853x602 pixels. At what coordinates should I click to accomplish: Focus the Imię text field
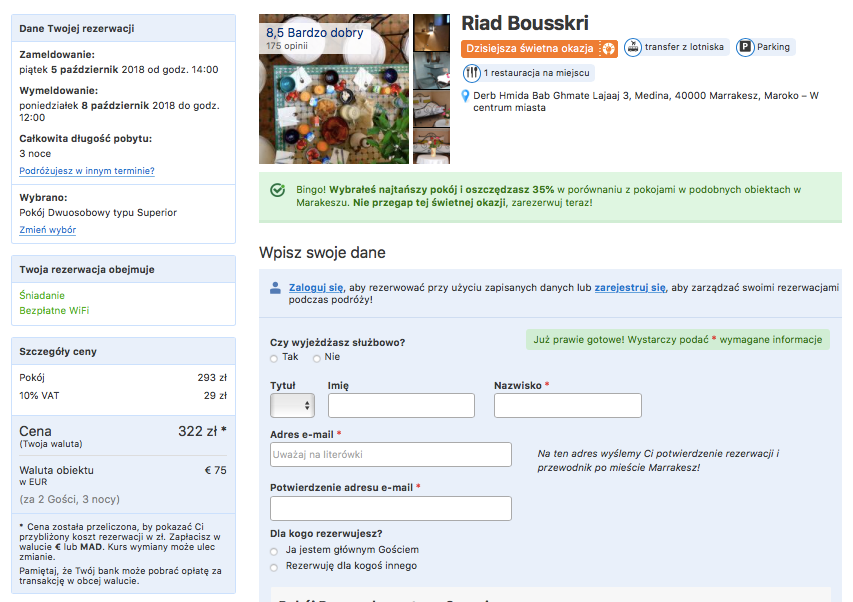pos(401,405)
